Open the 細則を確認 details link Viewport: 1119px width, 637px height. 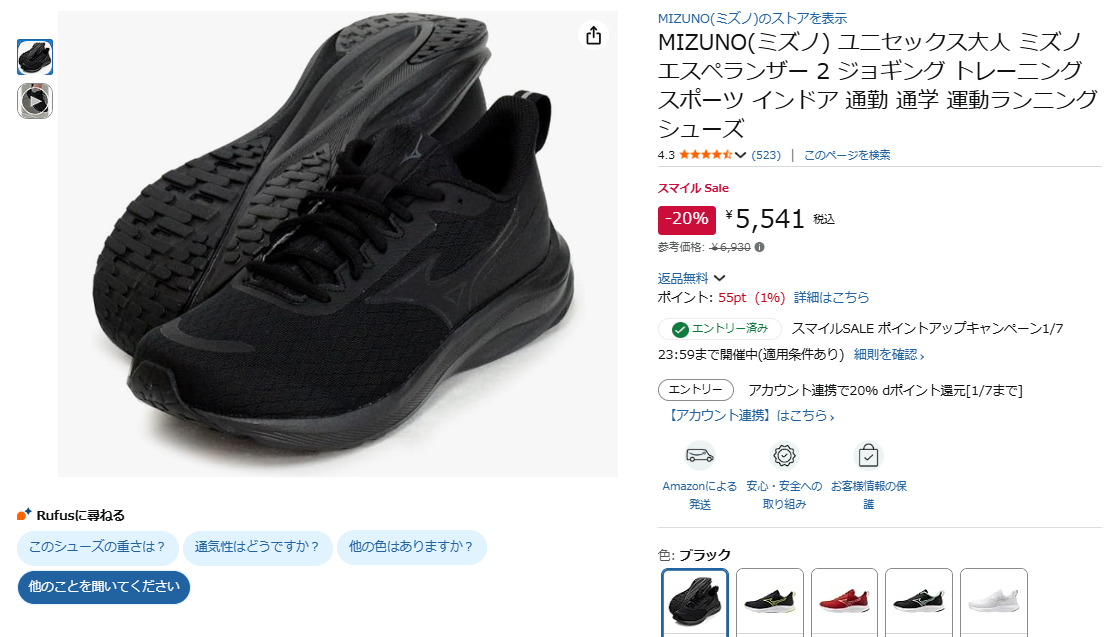888,355
